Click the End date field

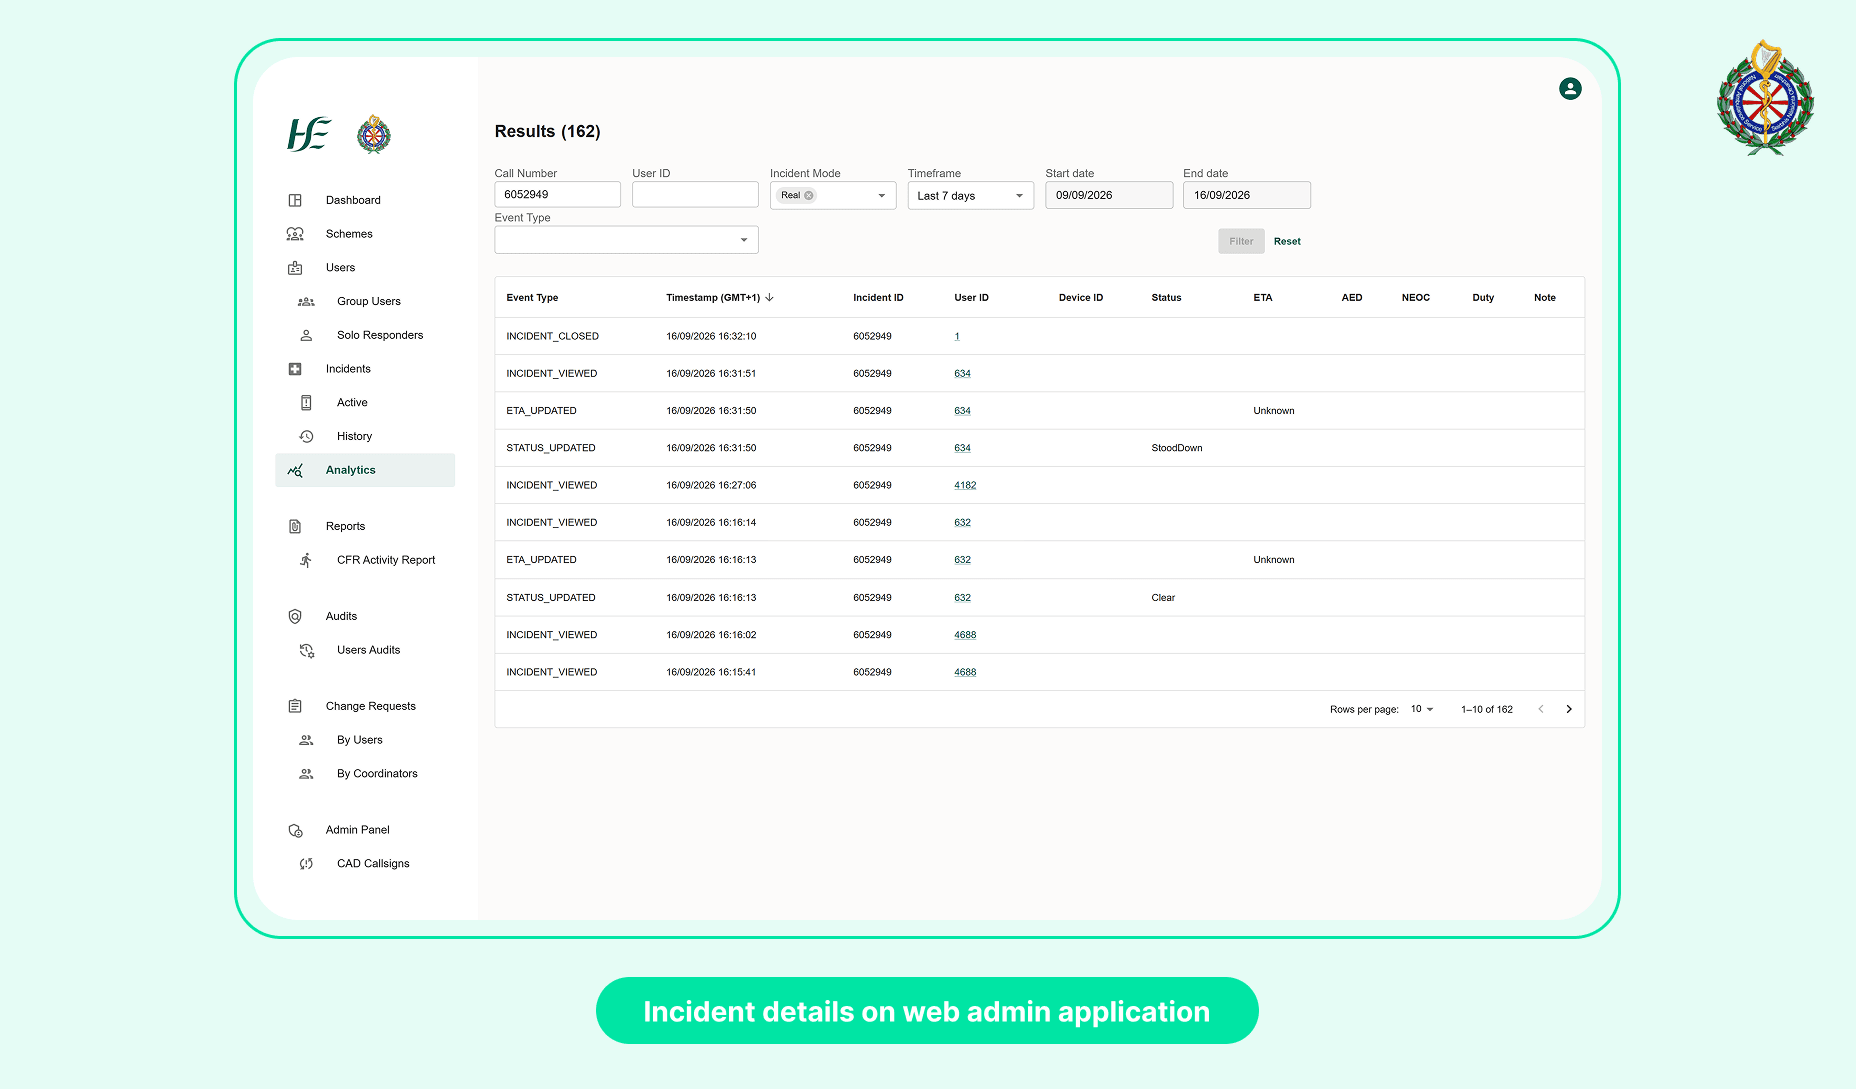click(x=1247, y=196)
